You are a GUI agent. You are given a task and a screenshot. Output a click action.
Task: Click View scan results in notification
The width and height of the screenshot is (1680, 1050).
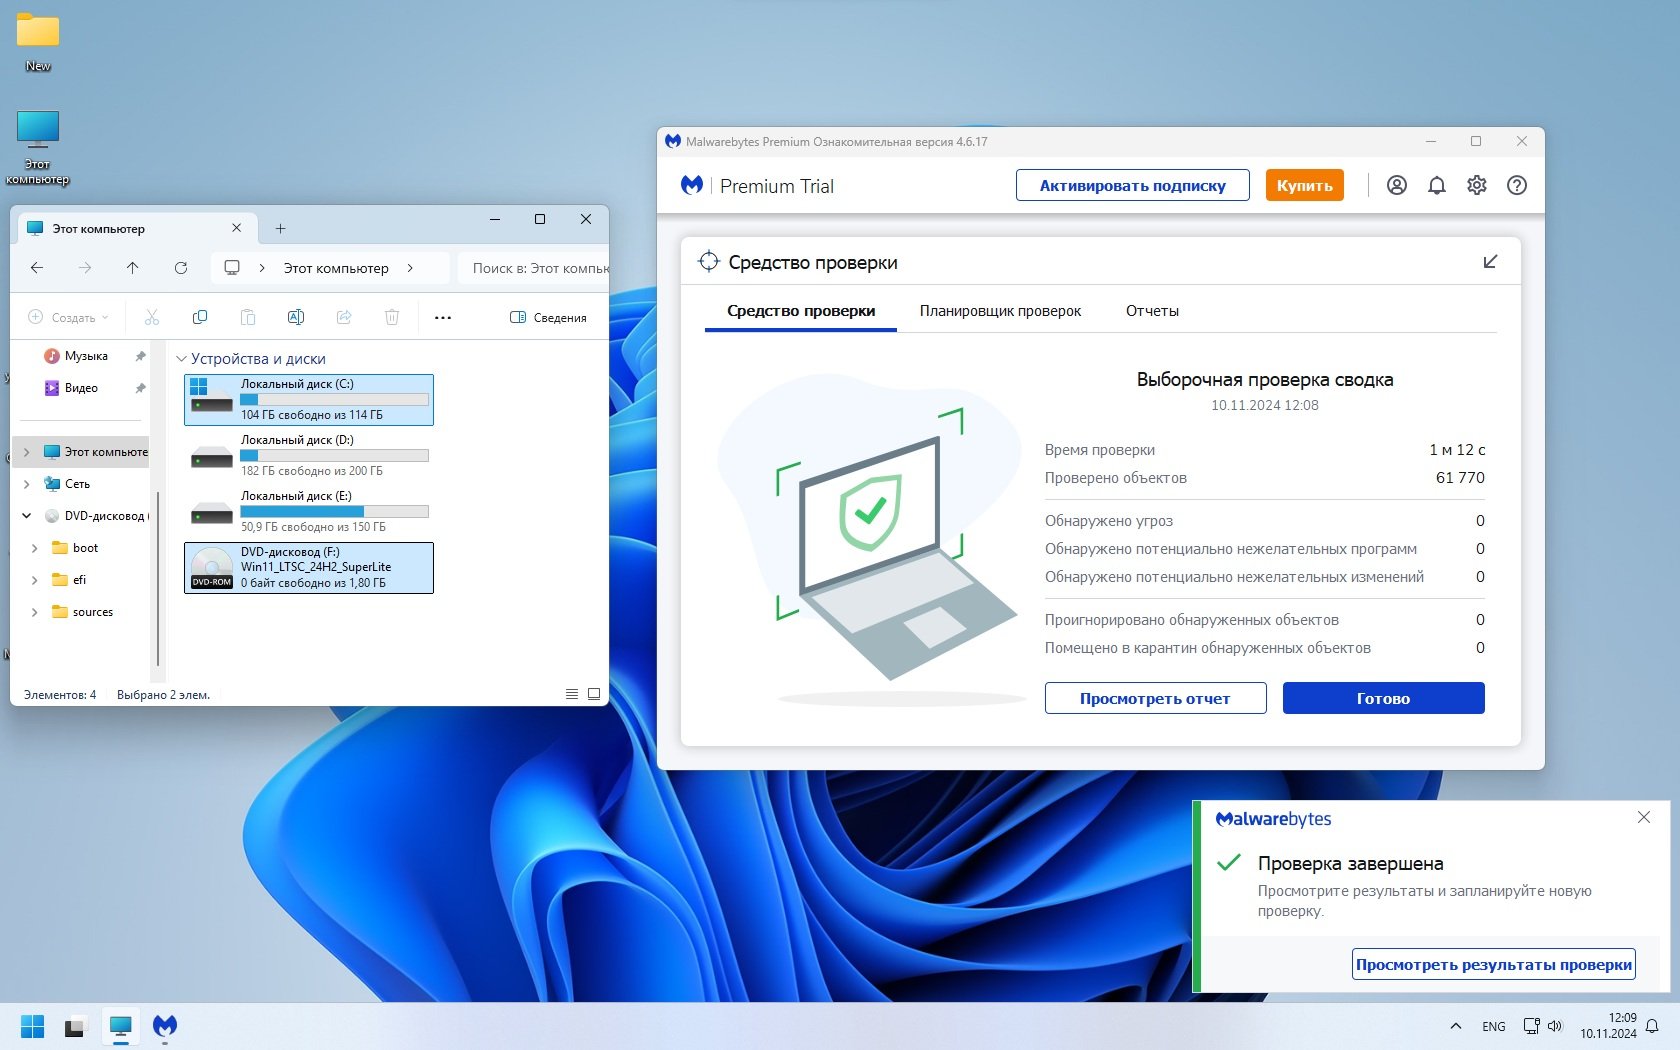[x=1493, y=964]
